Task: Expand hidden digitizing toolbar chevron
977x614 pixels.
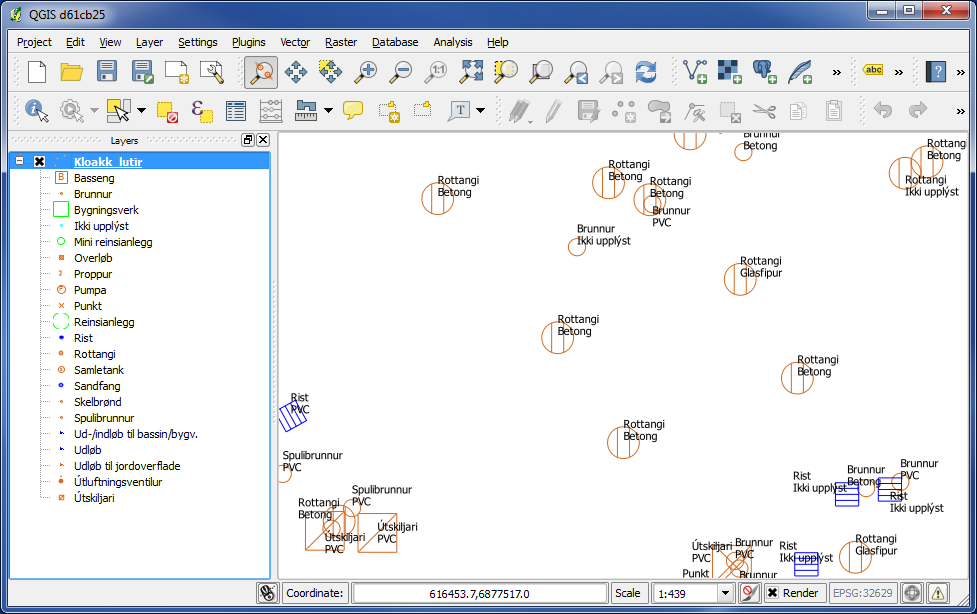Action: tap(960, 112)
